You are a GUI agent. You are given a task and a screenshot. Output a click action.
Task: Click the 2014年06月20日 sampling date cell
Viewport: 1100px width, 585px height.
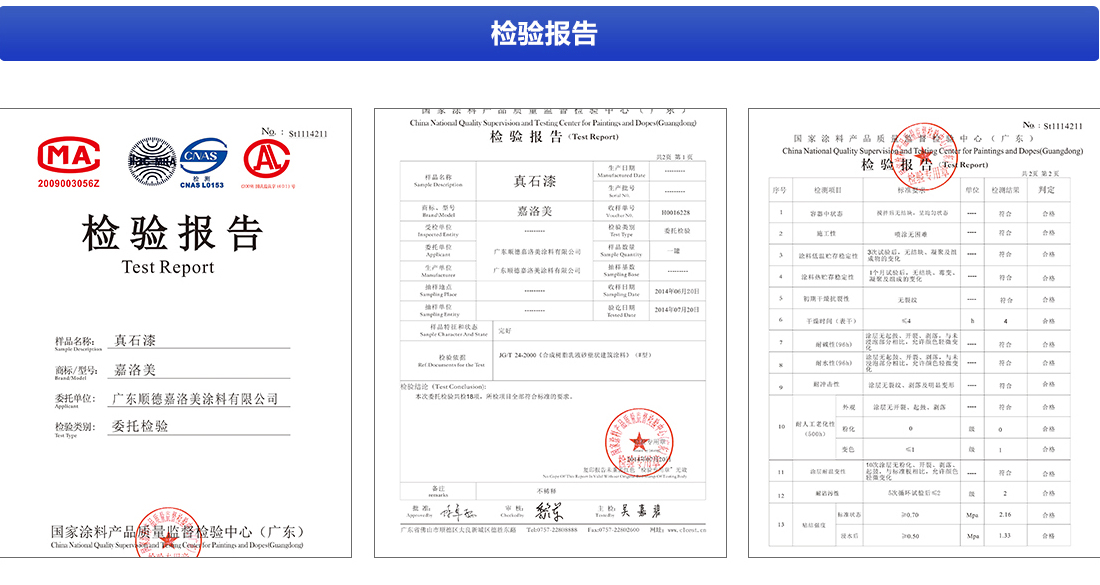click(x=677, y=291)
